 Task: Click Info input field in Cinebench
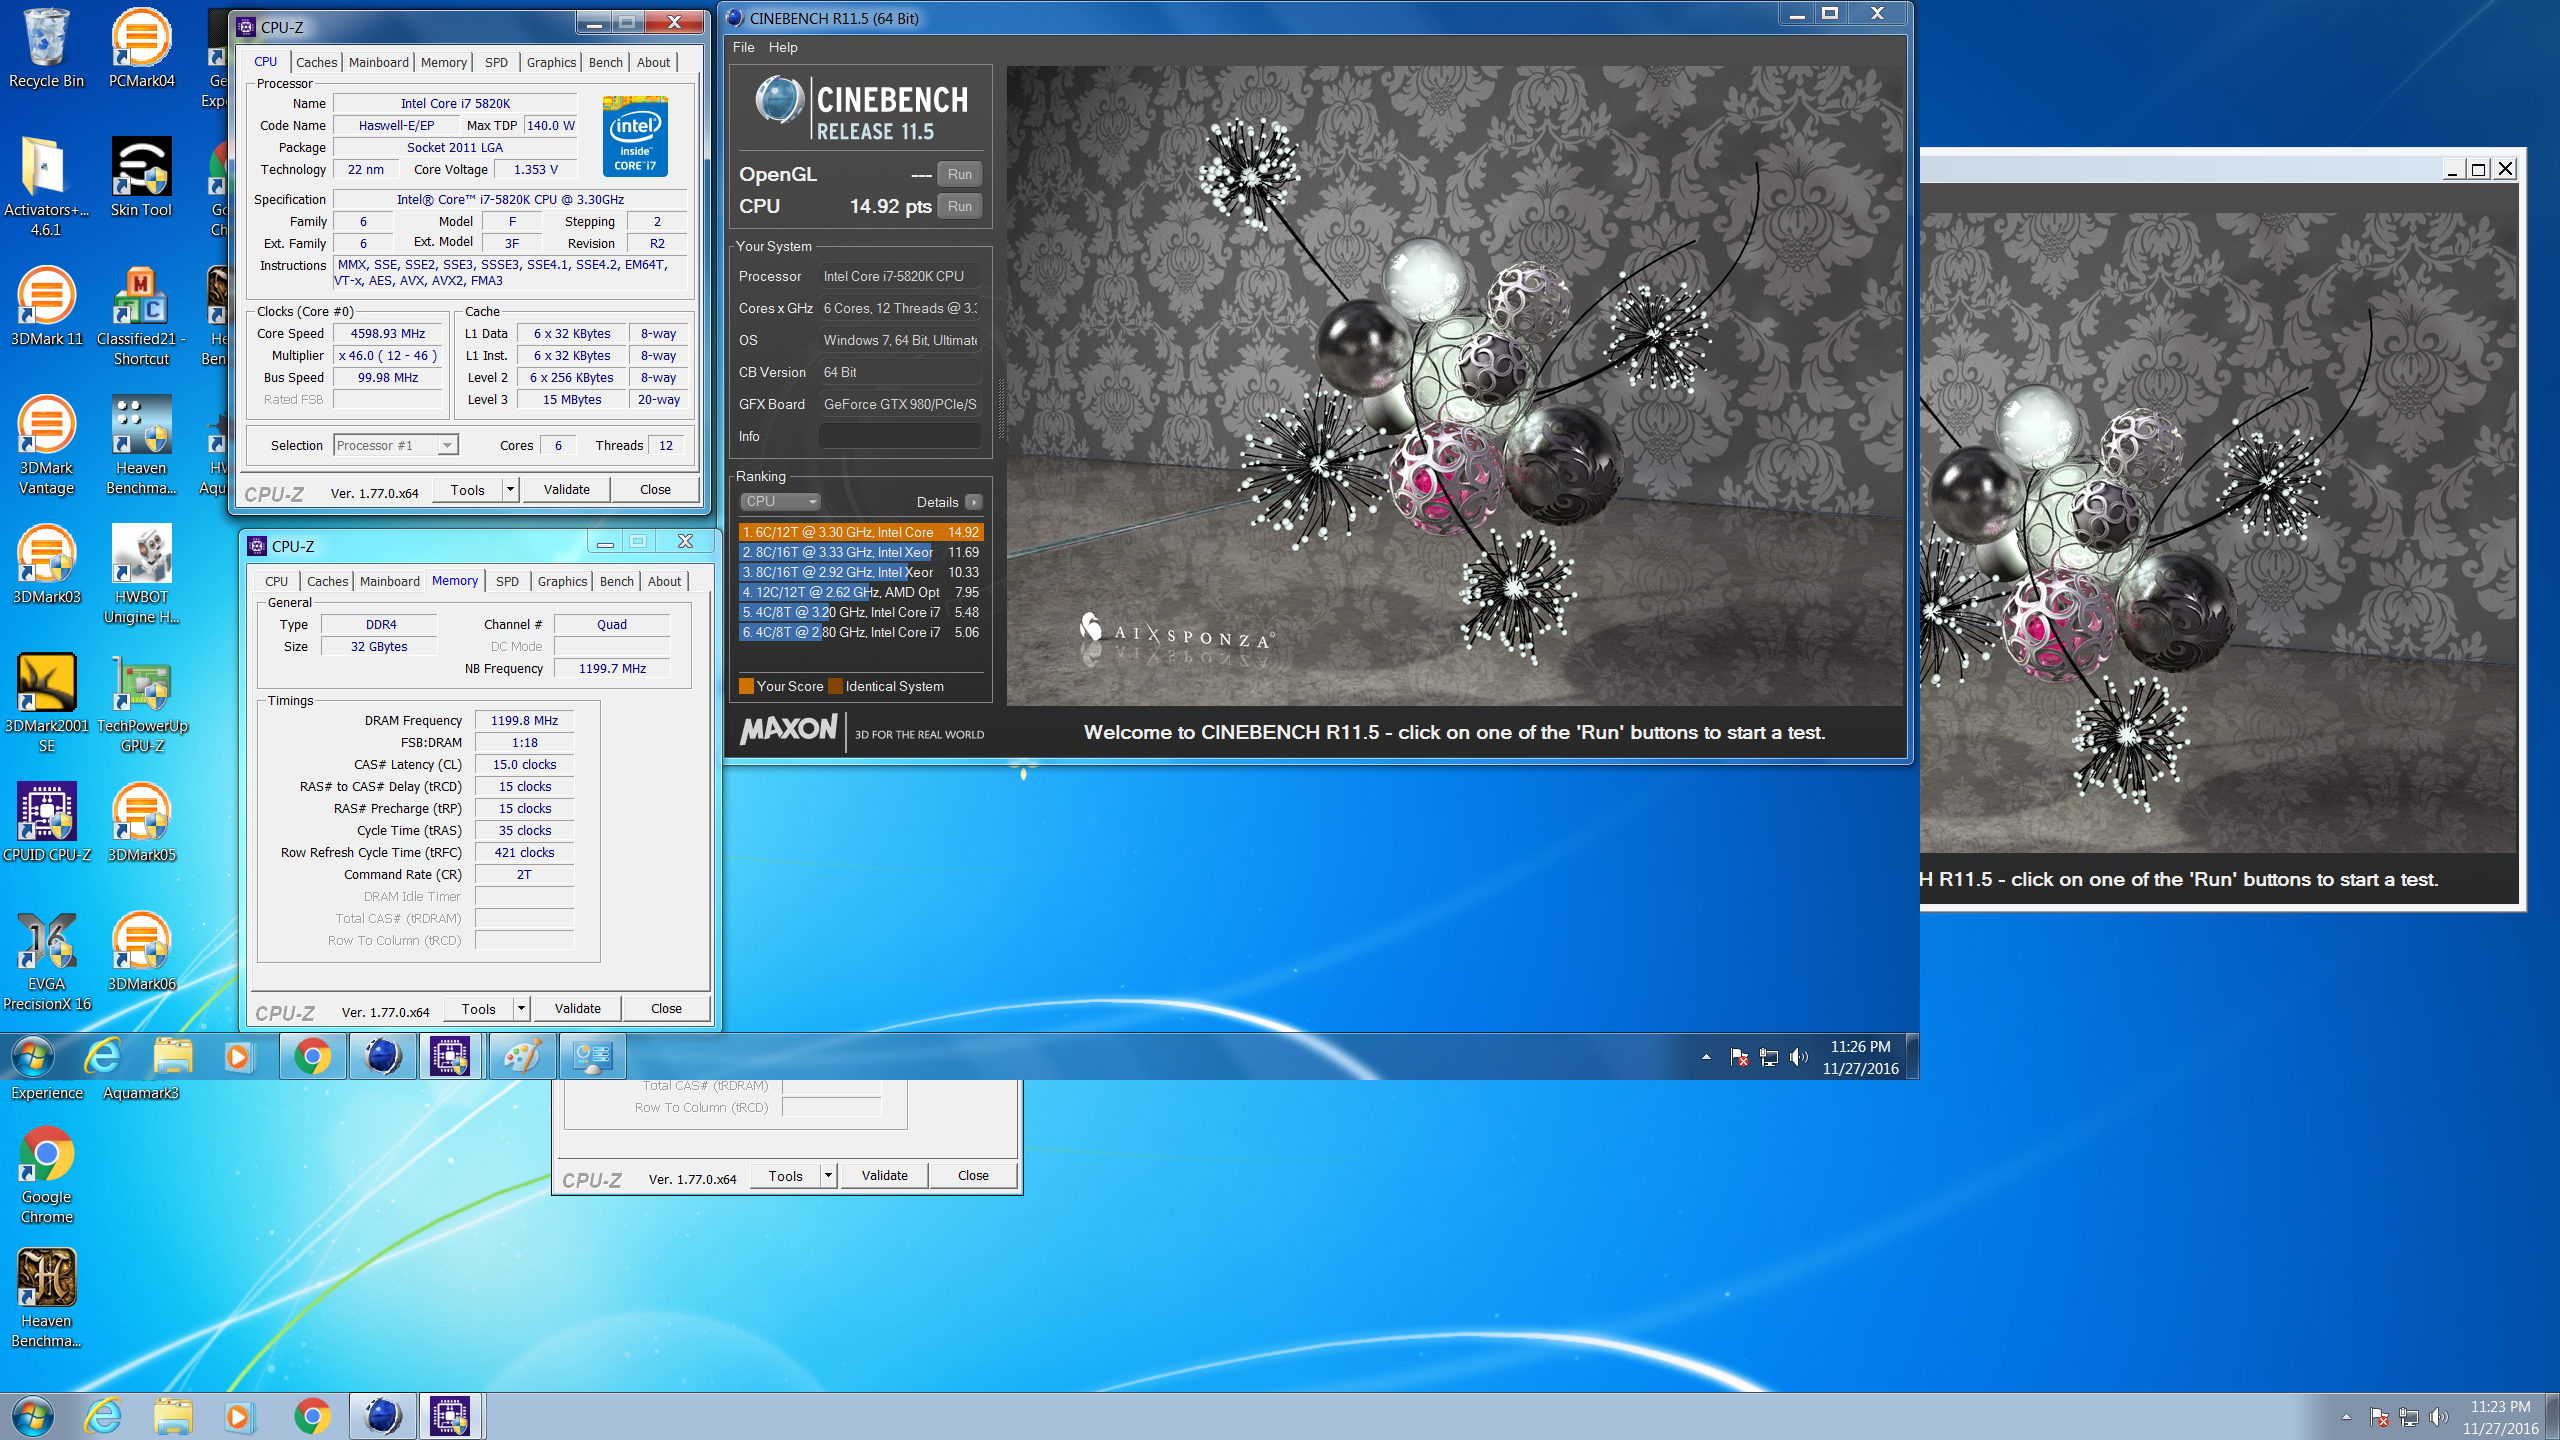pos(900,436)
